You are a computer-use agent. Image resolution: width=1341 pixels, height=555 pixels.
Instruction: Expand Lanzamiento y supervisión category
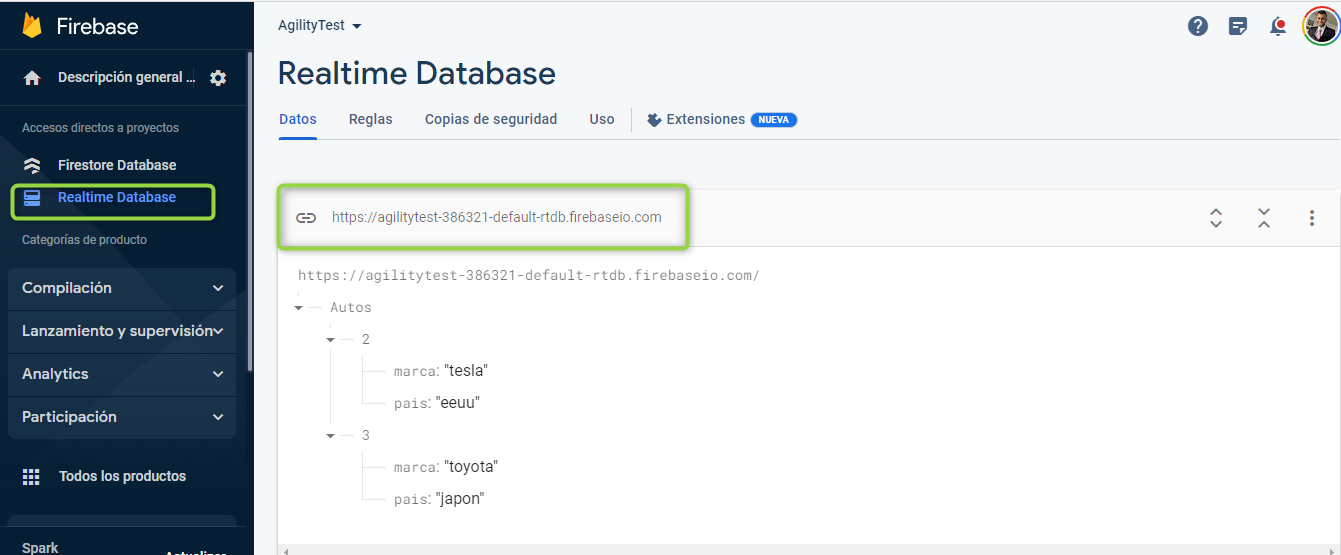click(x=122, y=331)
